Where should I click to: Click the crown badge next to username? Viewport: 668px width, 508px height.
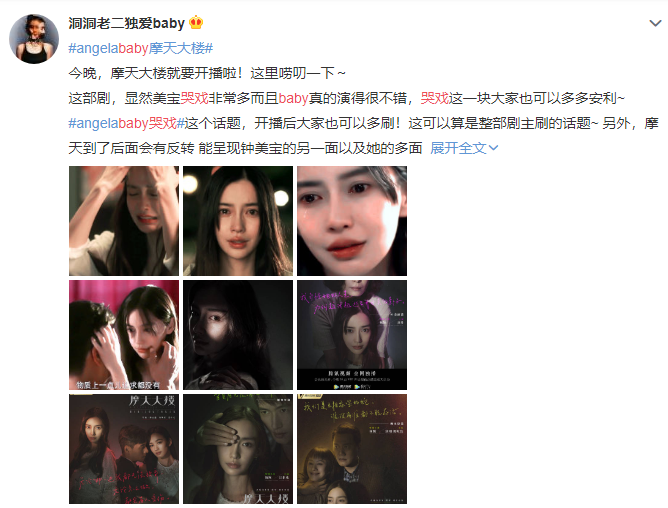coord(196,23)
